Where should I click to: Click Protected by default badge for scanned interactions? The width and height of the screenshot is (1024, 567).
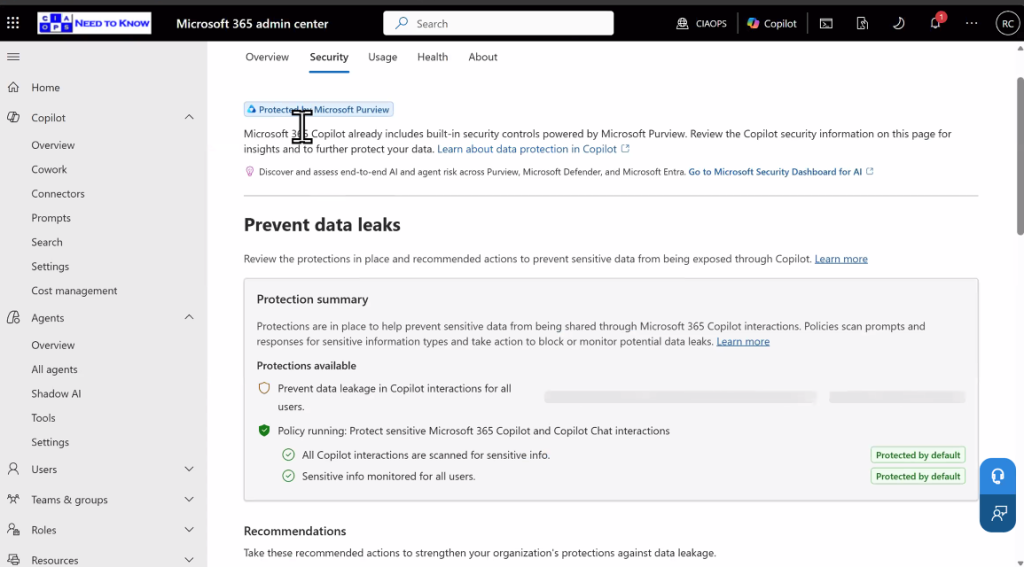click(x=918, y=455)
